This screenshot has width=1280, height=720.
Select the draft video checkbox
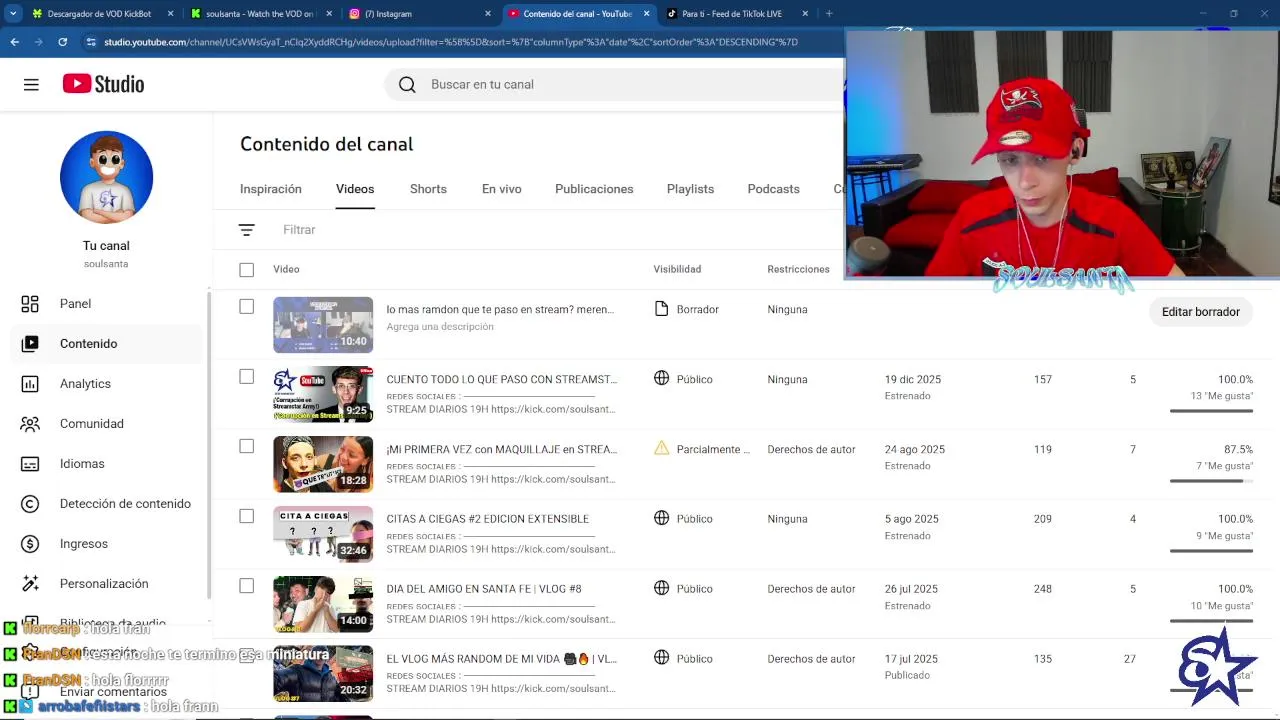point(247,307)
